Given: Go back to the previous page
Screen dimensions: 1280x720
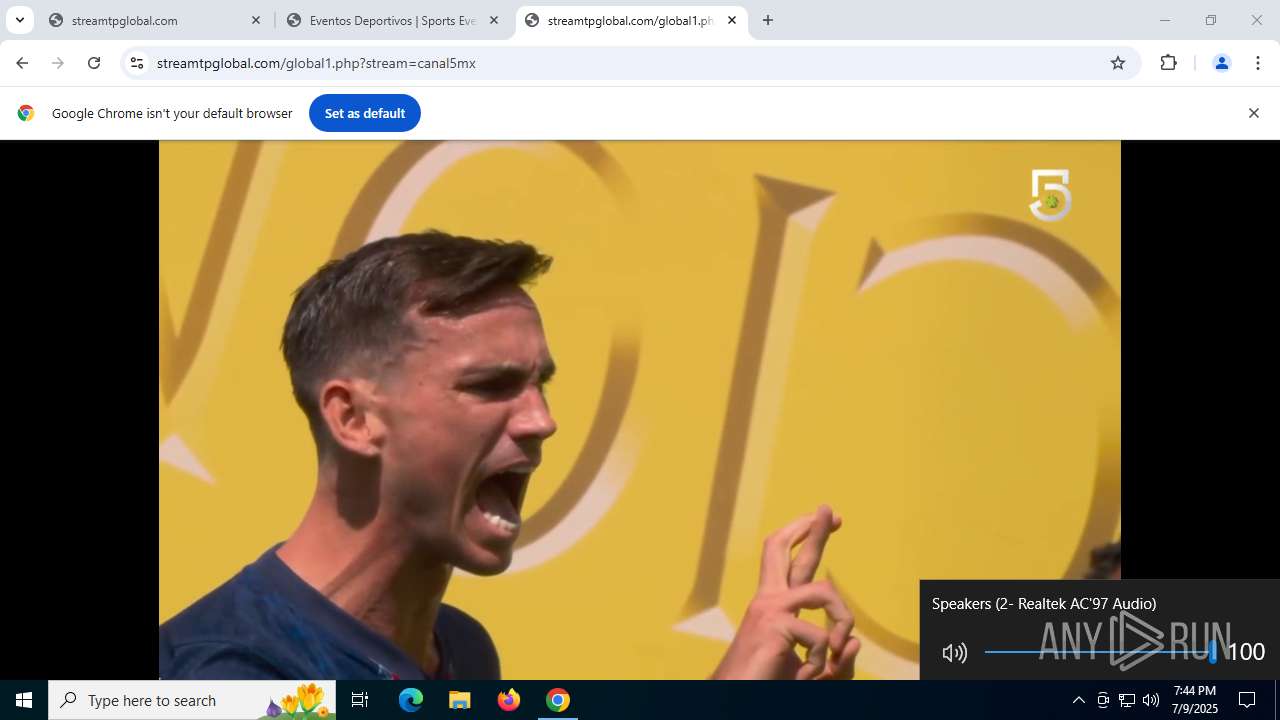Looking at the screenshot, I should tap(22, 63).
